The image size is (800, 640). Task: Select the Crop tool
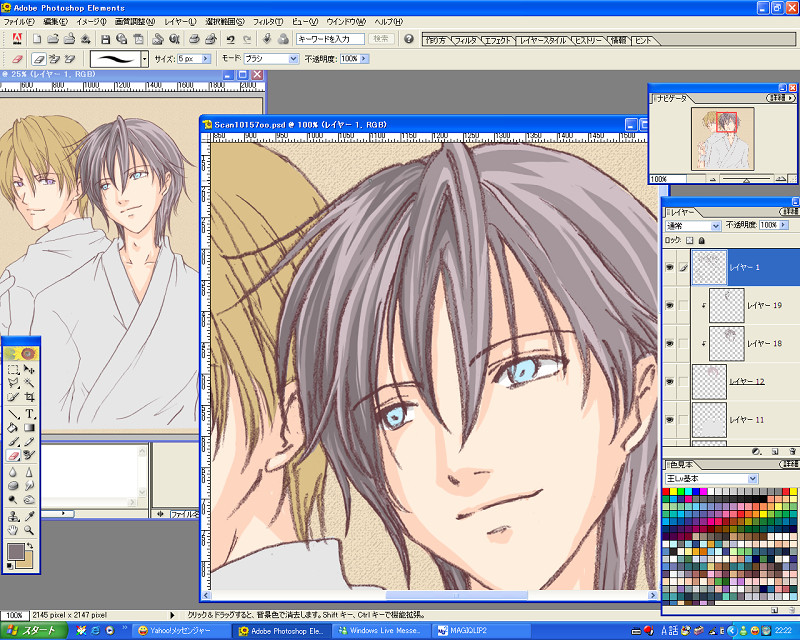coord(29,397)
